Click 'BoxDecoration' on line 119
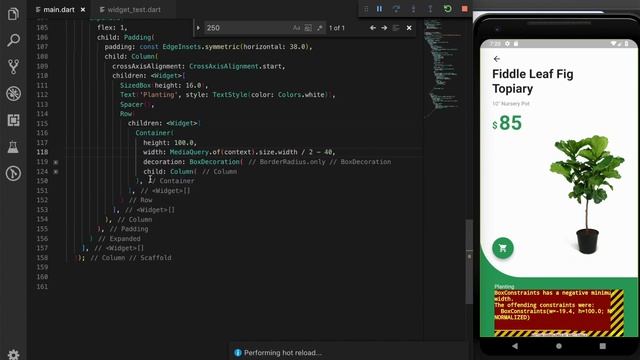 pos(214,162)
